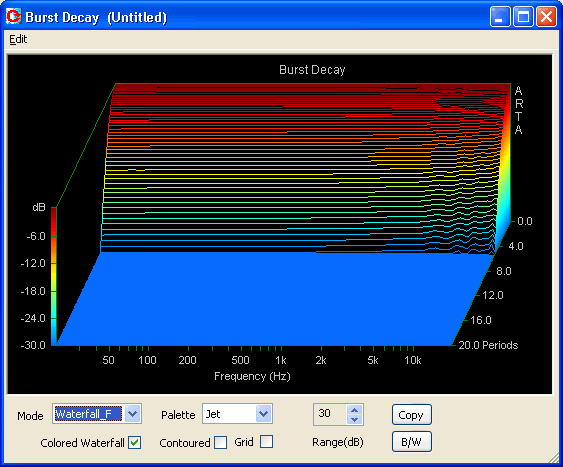
Task: Click the Jet palette combo field
Action: (x=237, y=414)
